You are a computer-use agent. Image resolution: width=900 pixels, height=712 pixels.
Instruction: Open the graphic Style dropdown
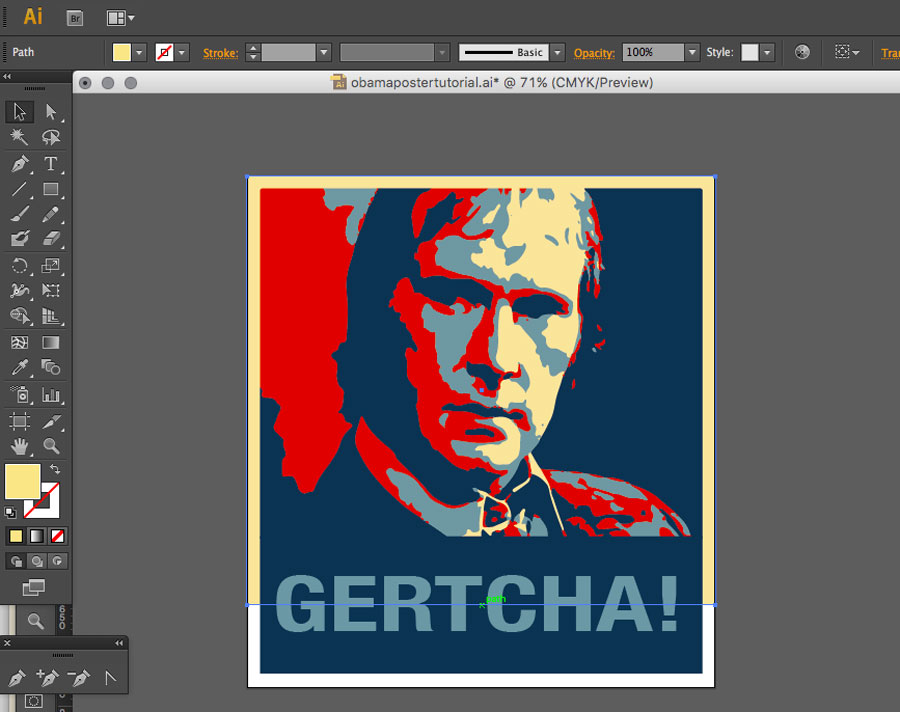tap(767, 52)
